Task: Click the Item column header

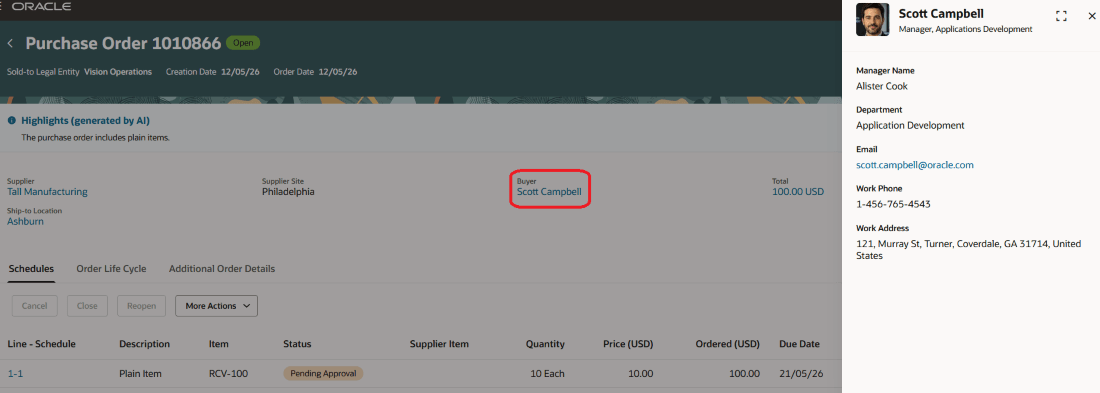Action: 218,345
